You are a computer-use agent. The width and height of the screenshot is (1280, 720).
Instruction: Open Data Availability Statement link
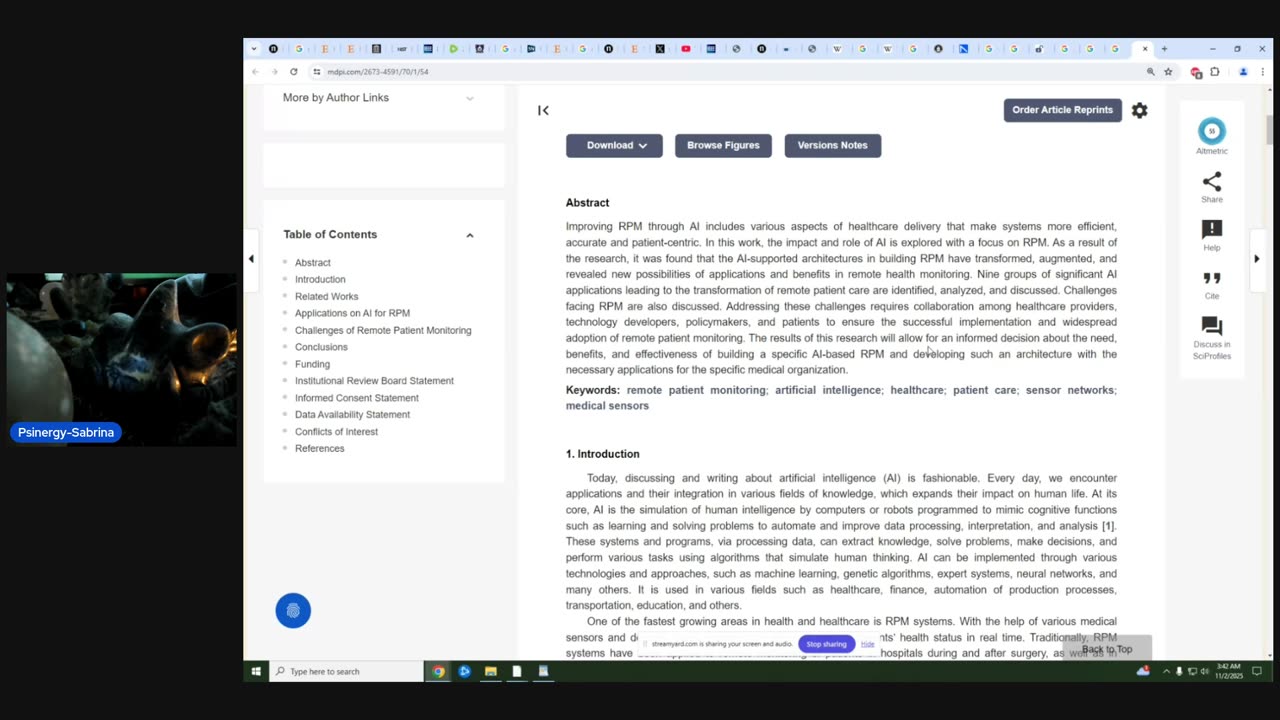click(352, 415)
